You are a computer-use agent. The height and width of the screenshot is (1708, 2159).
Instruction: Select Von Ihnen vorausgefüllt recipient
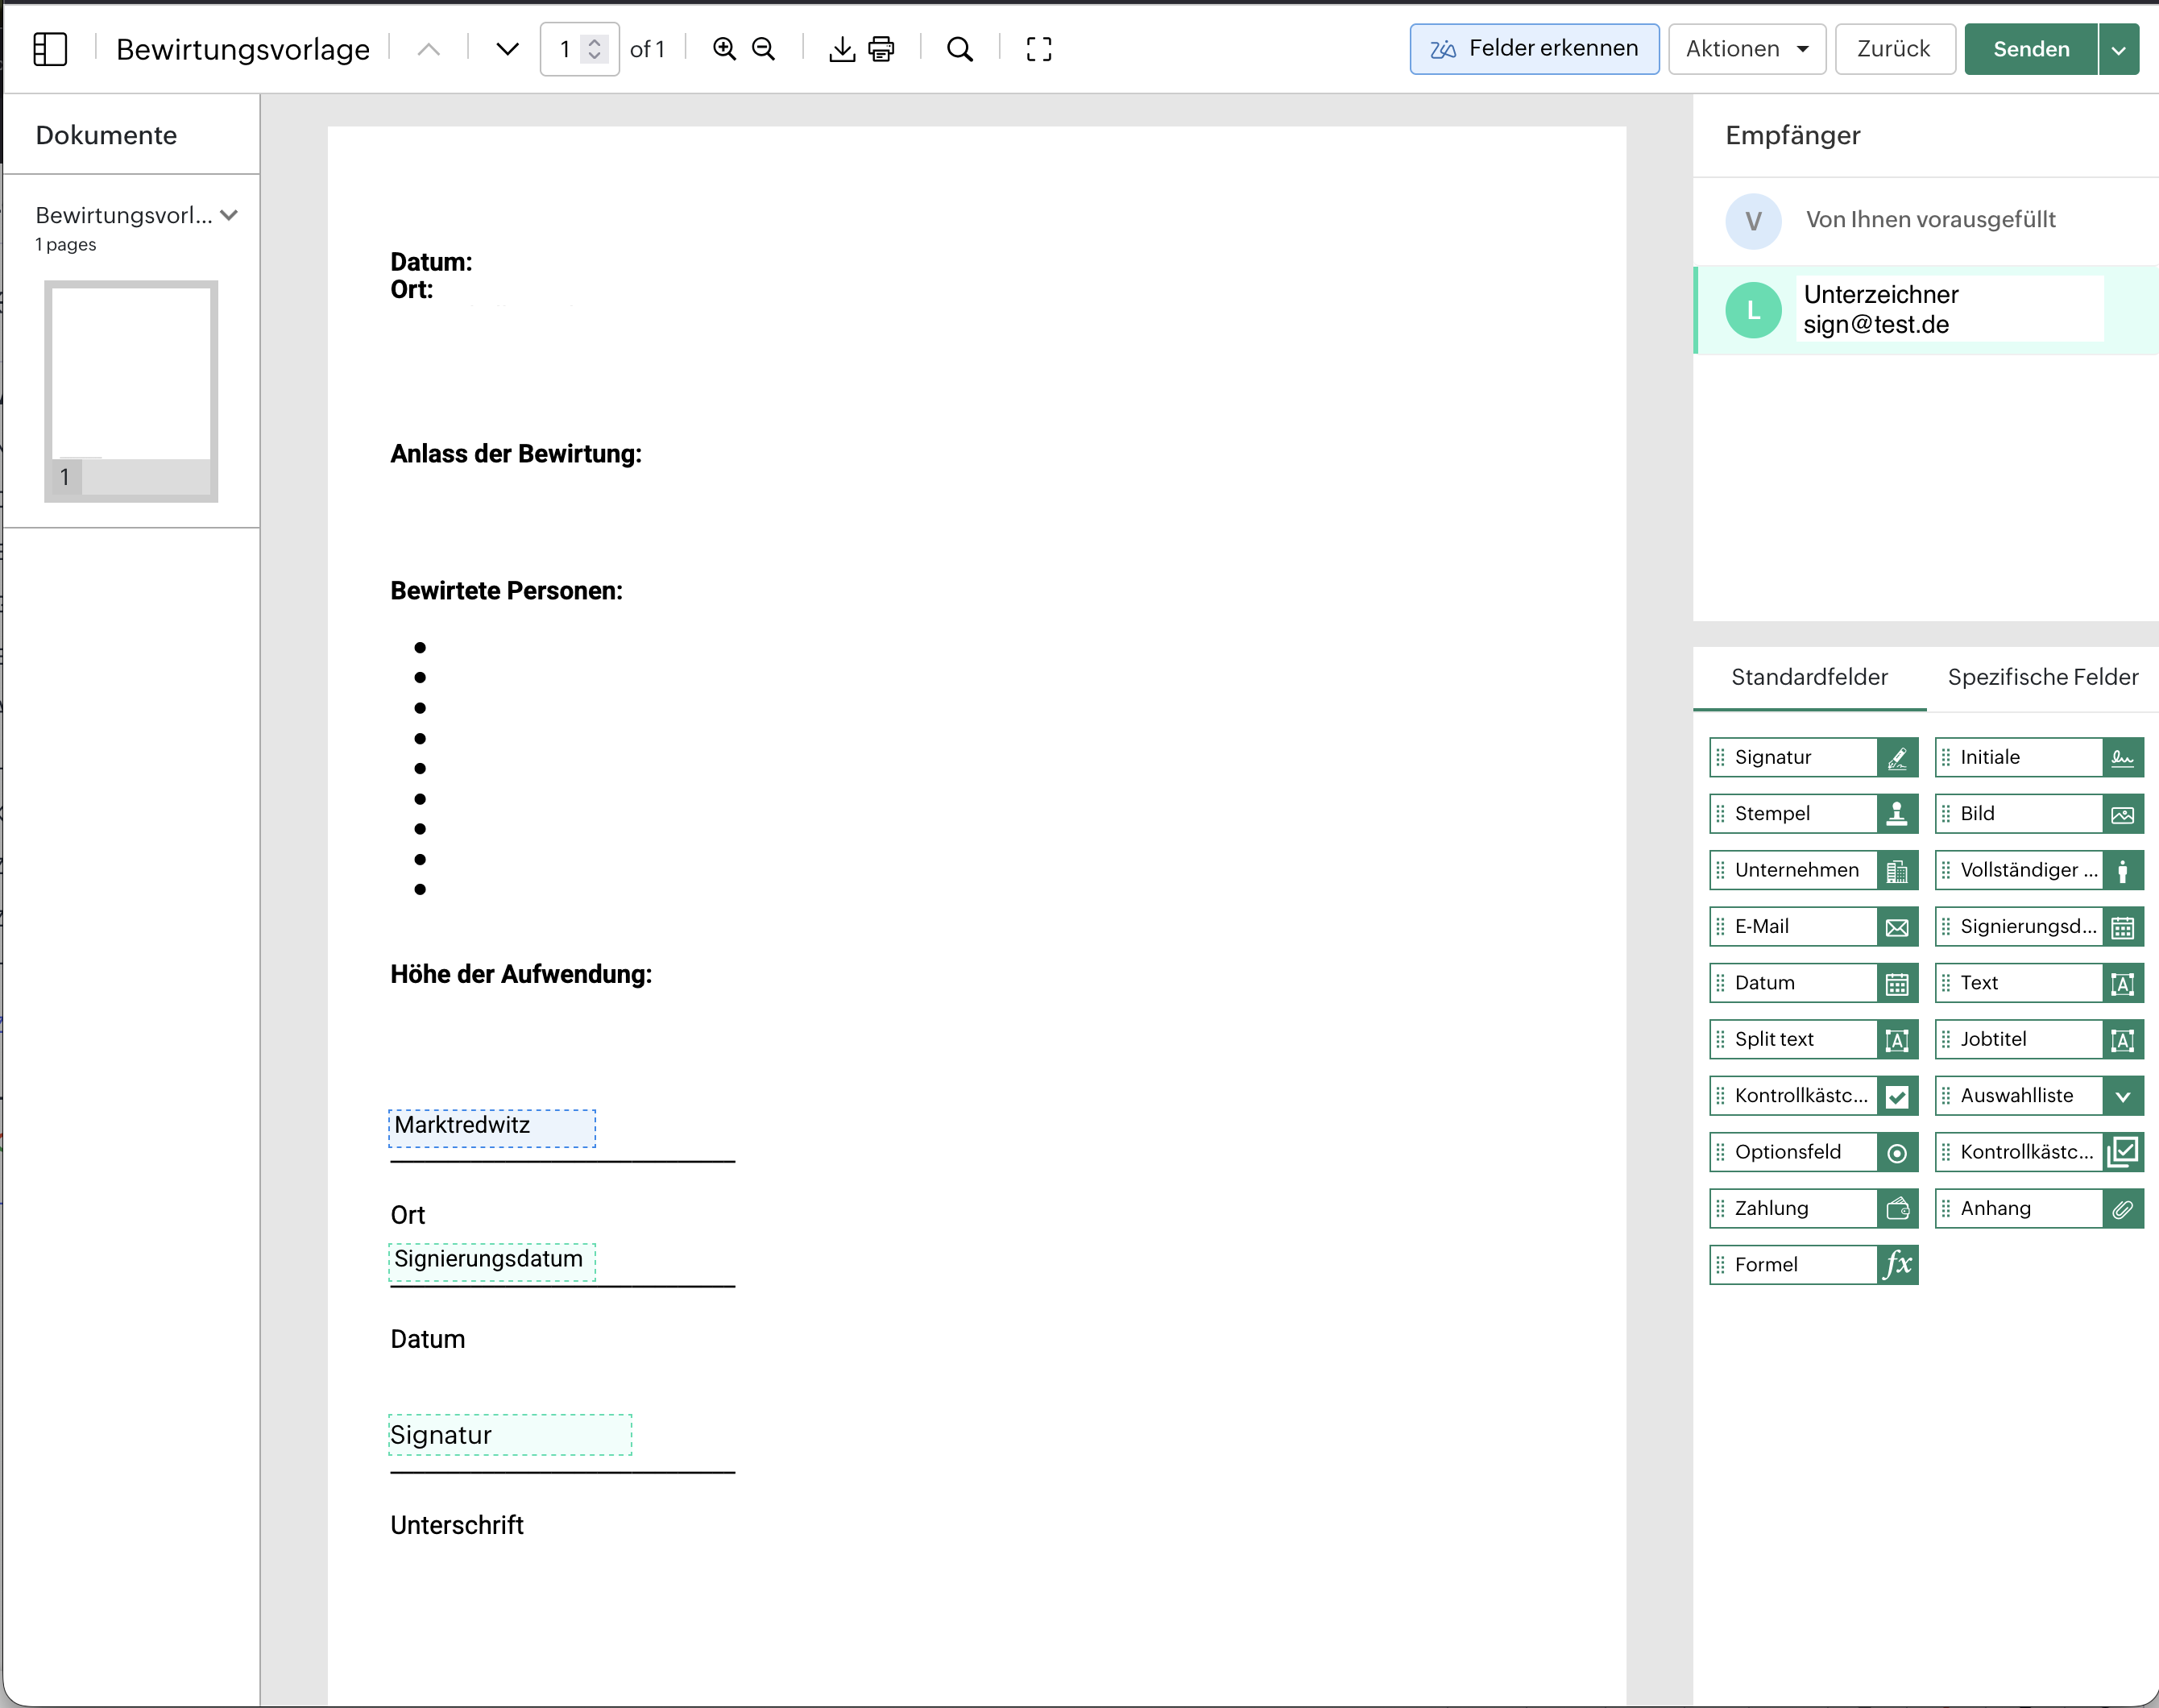coord(1925,221)
